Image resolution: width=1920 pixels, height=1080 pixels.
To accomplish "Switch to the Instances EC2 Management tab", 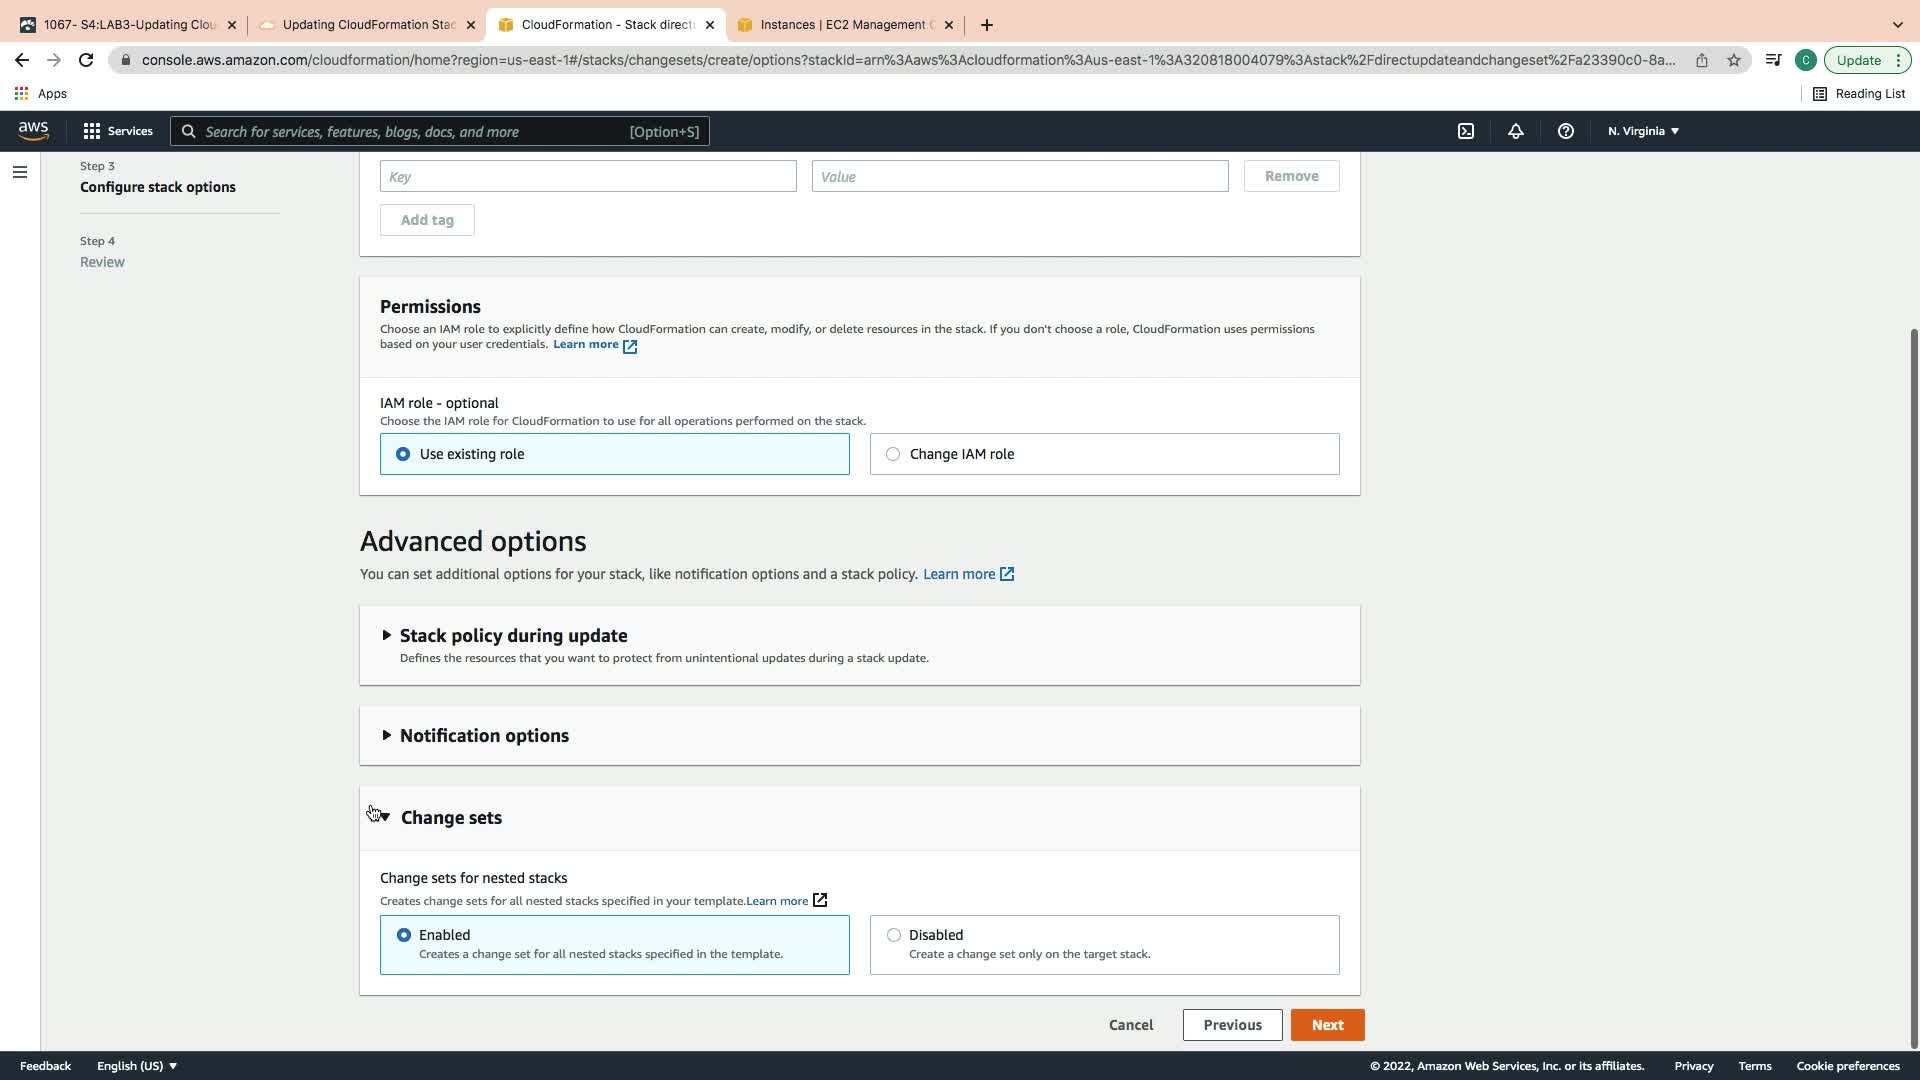I will 845,25.
